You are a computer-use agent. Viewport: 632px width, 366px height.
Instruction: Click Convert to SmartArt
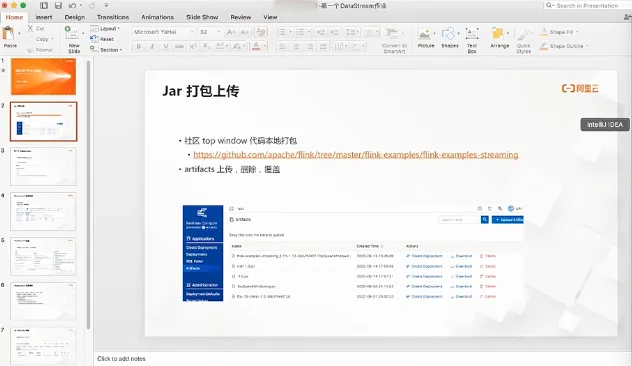[x=394, y=40]
